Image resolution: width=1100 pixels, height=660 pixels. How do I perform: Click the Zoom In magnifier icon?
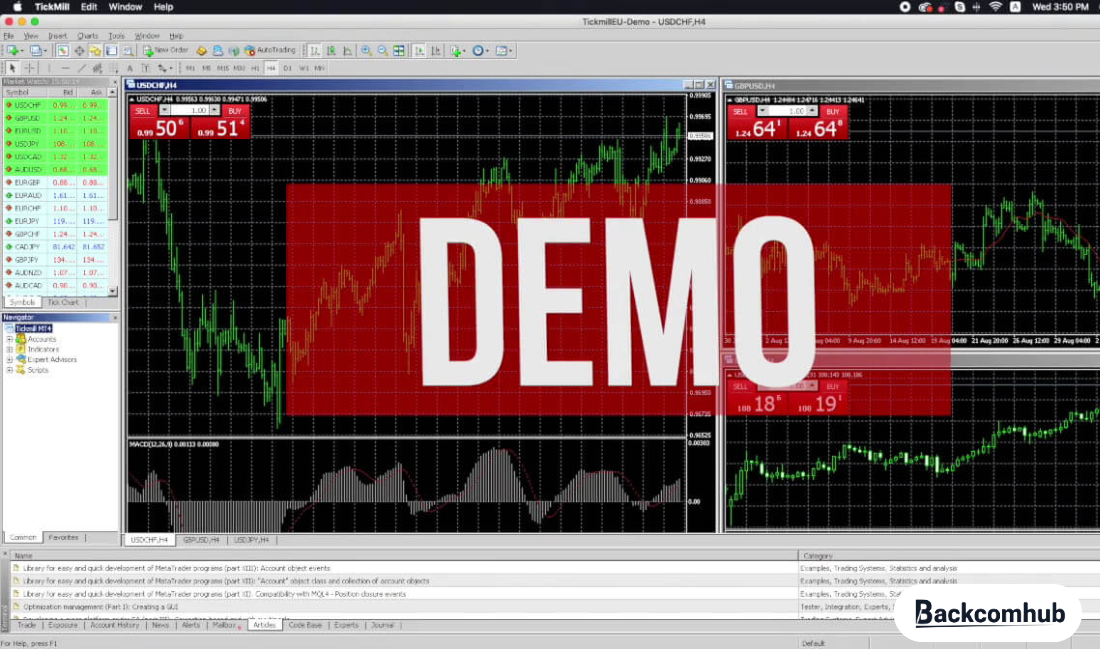coord(365,50)
